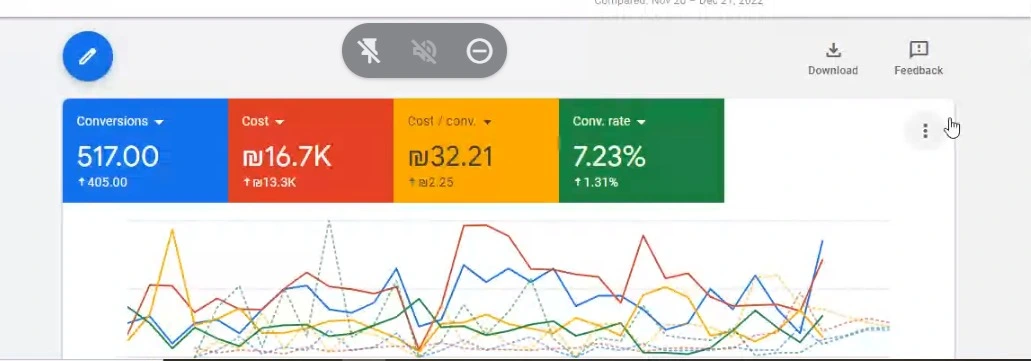This screenshot has height=361, width=1031.
Task: Click the blue pencil edit button
Action: [87, 57]
